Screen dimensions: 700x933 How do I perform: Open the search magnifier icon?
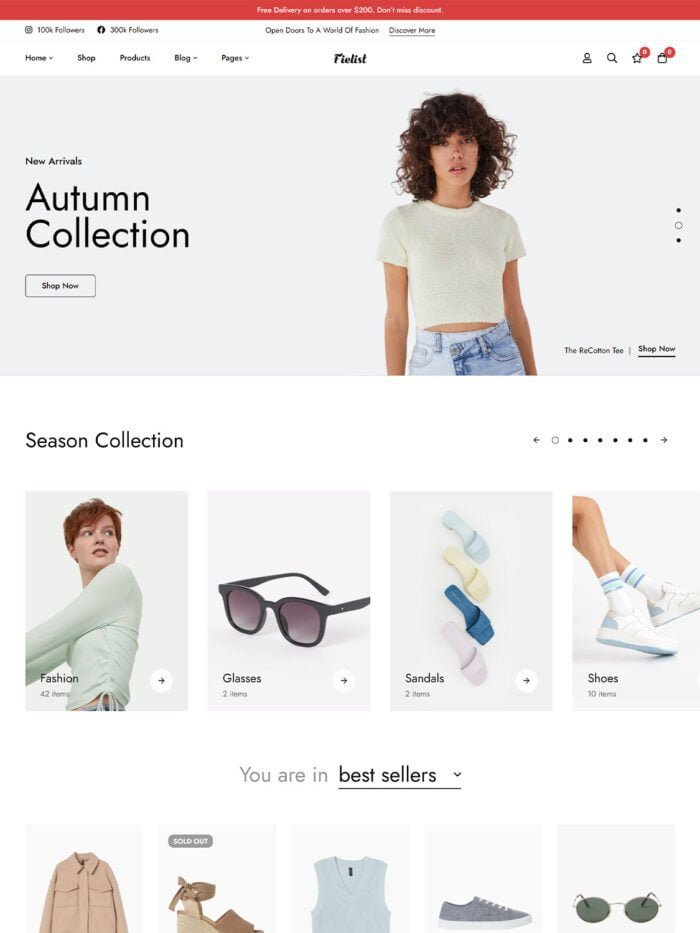tap(612, 58)
